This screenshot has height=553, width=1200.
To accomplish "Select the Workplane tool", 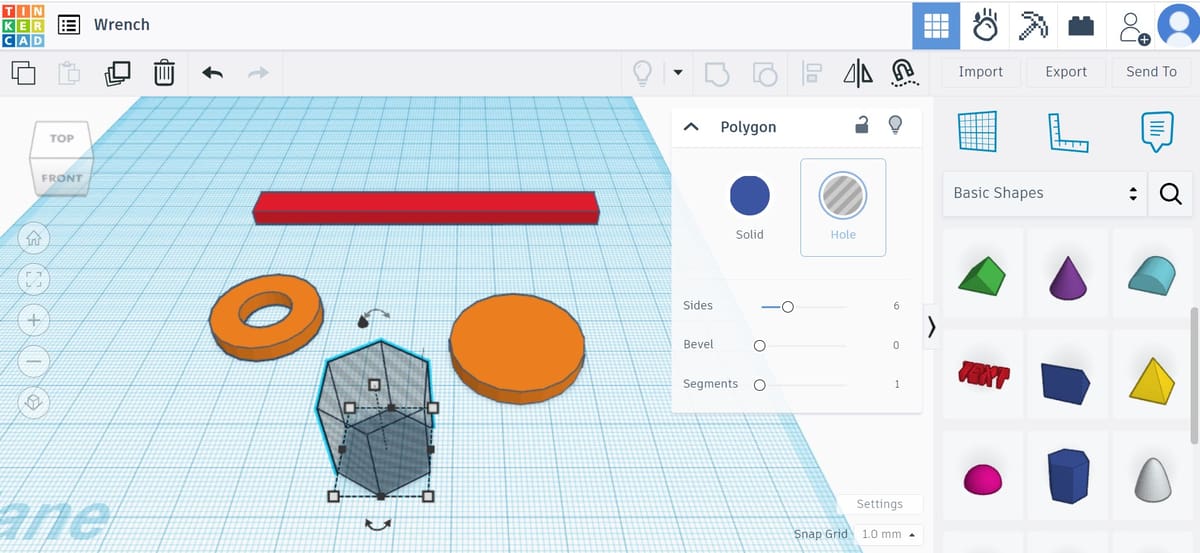I will tap(978, 130).
